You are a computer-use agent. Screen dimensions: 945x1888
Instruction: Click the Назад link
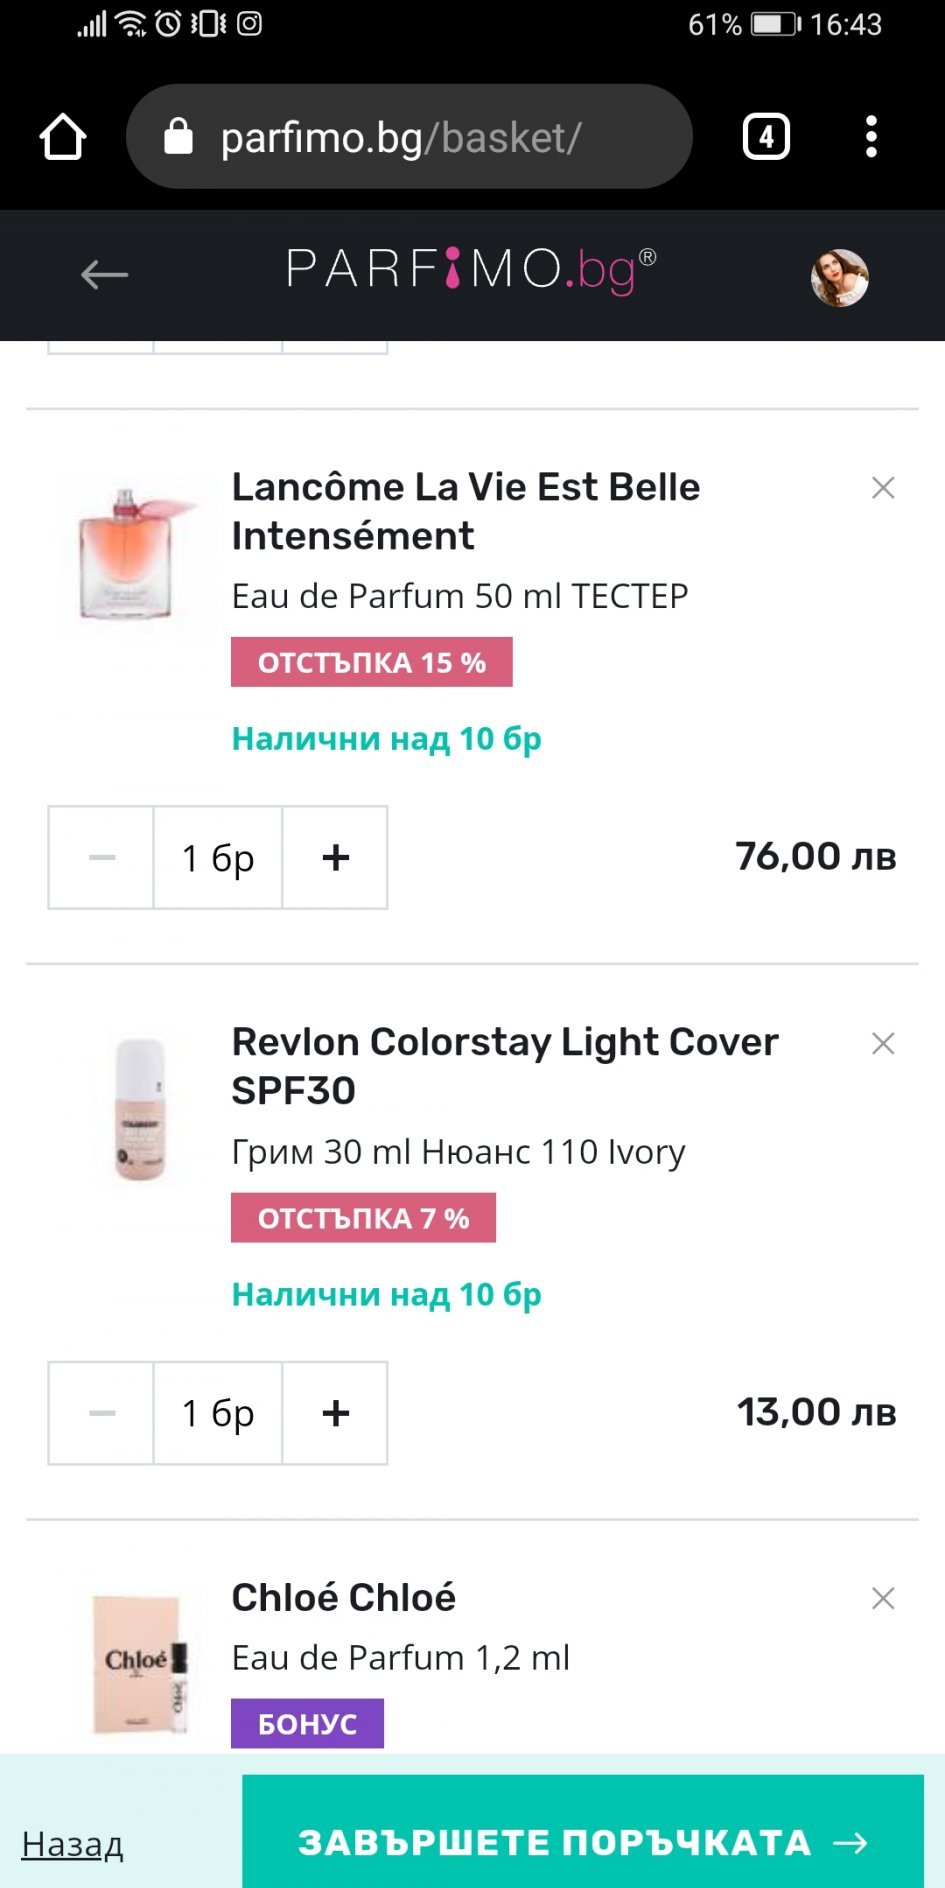pyautogui.click(x=72, y=1844)
